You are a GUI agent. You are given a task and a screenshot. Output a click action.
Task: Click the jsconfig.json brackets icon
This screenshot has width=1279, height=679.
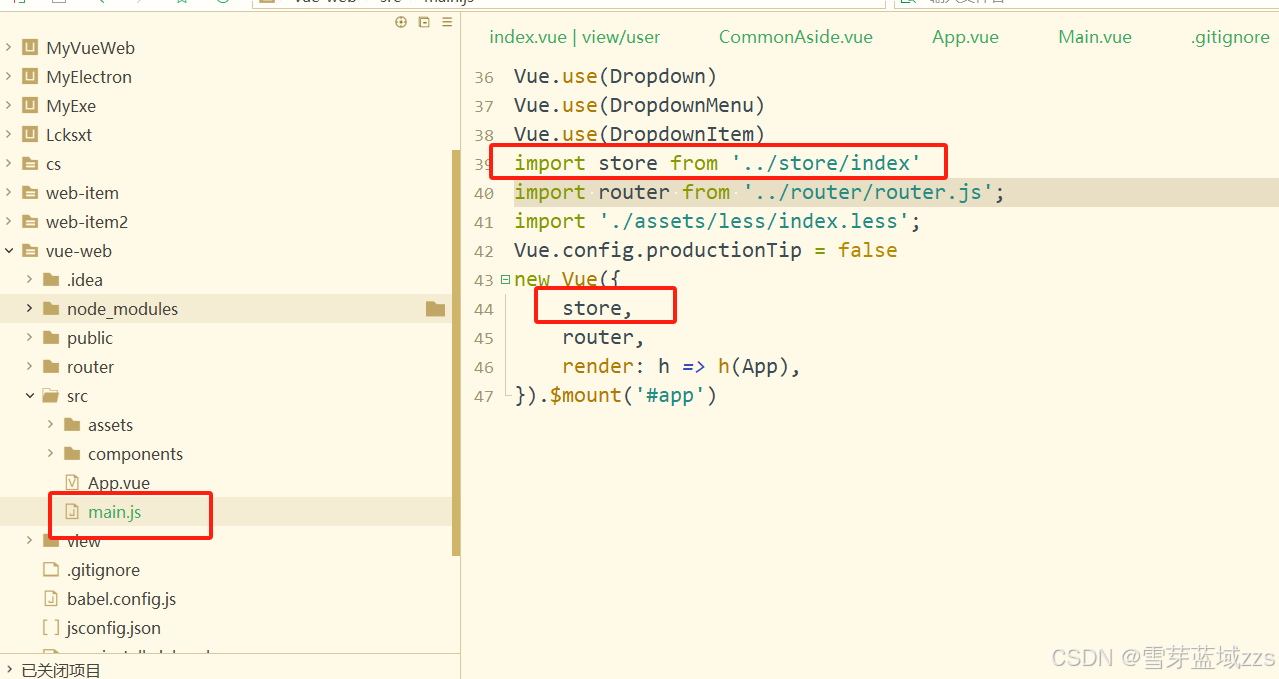(x=51, y=628)
